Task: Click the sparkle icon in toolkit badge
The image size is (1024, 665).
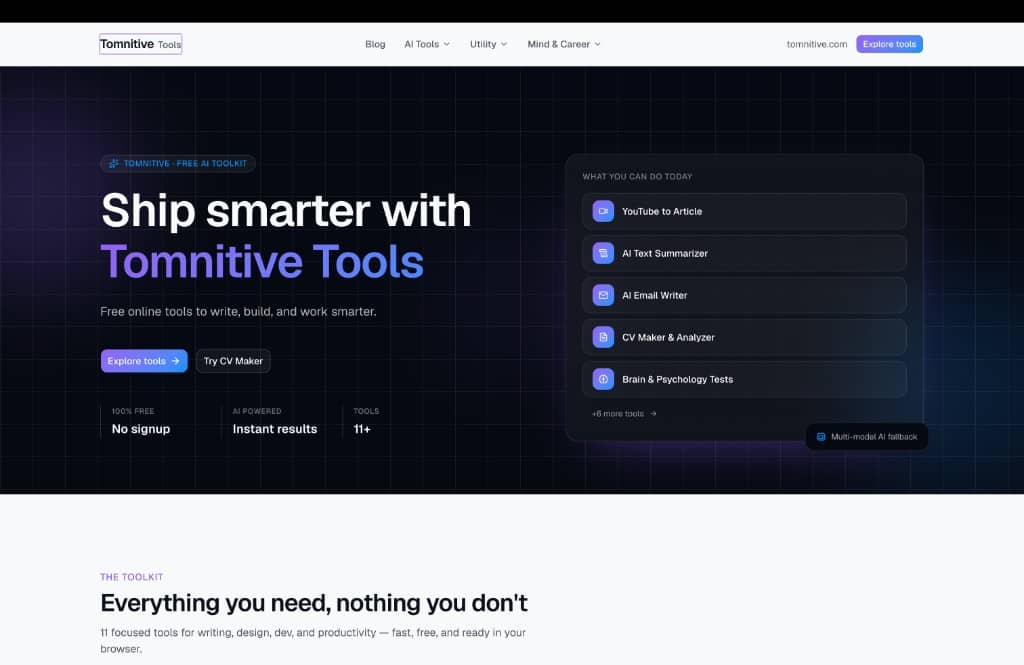Action: [x=114, y=163]
